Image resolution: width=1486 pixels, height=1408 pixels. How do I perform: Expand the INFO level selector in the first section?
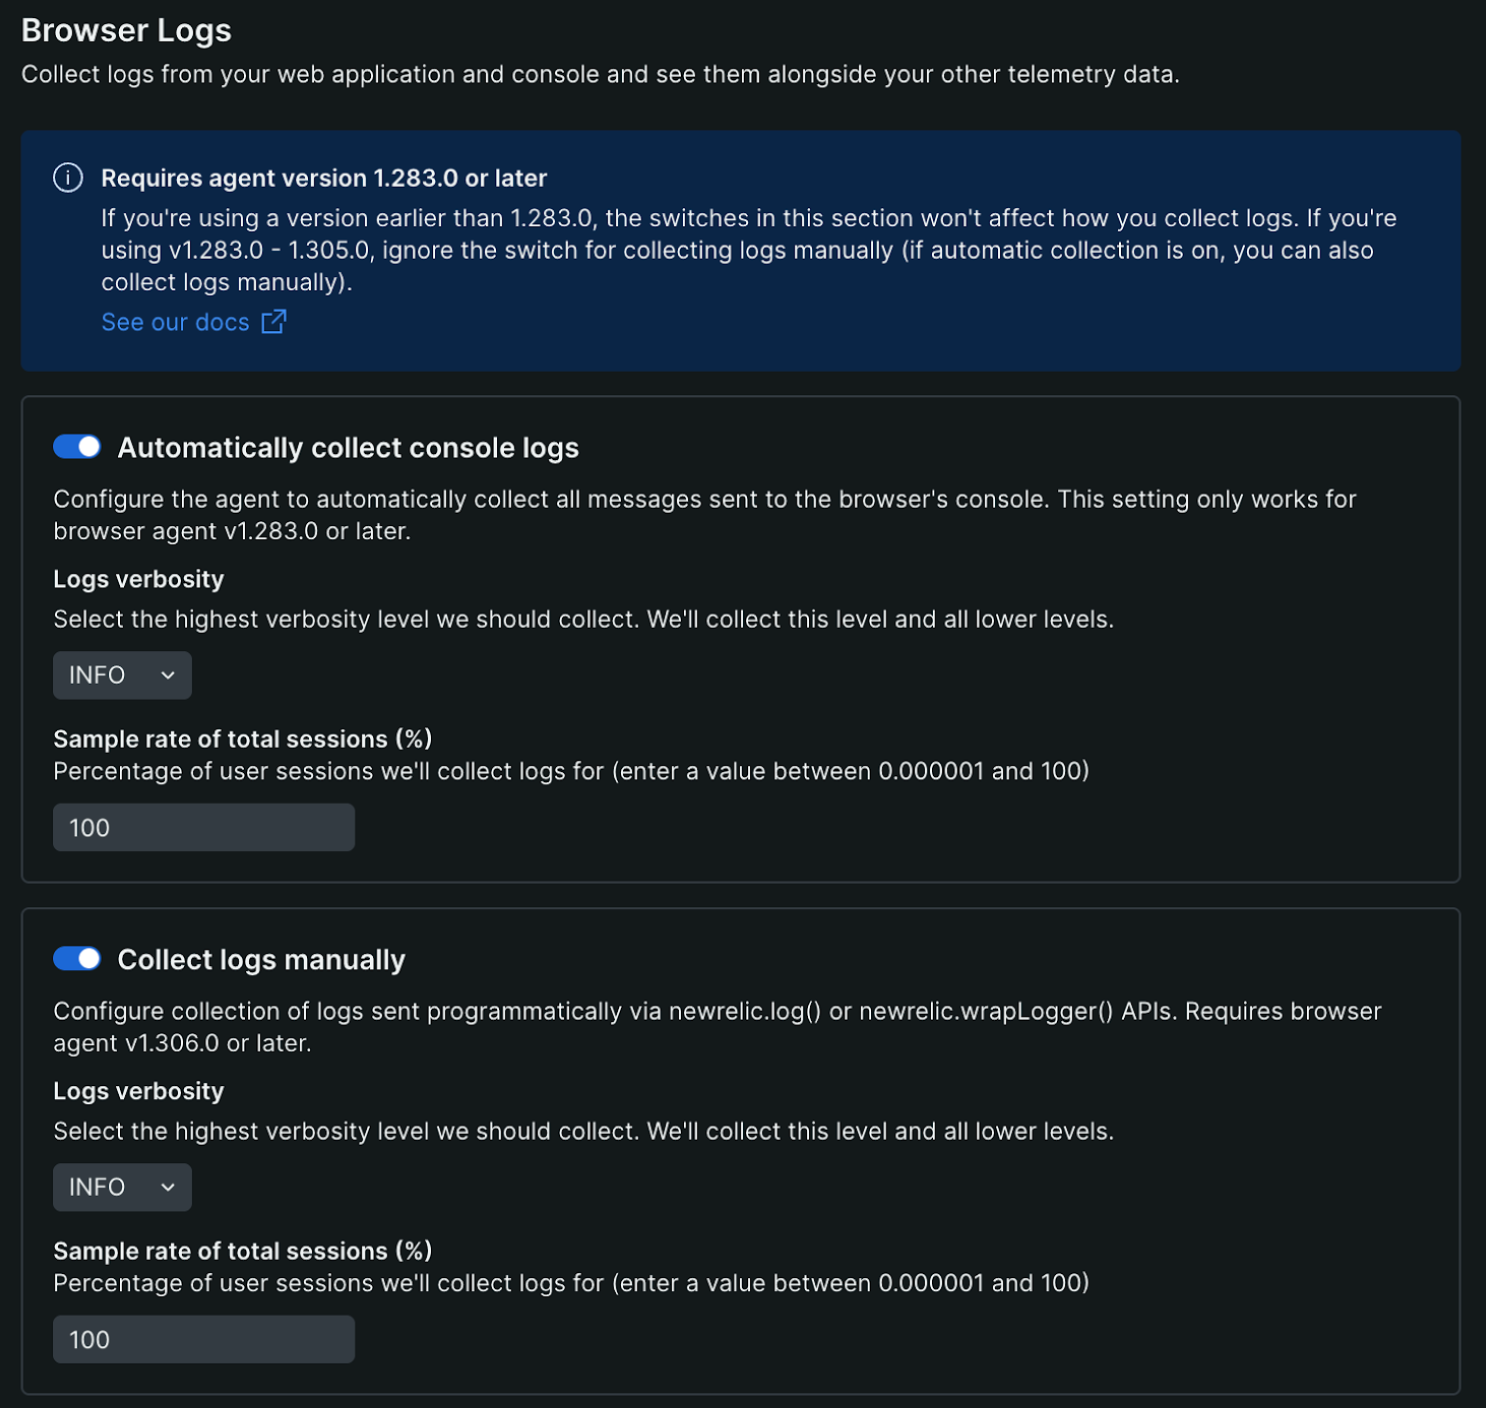click(122, 675)
